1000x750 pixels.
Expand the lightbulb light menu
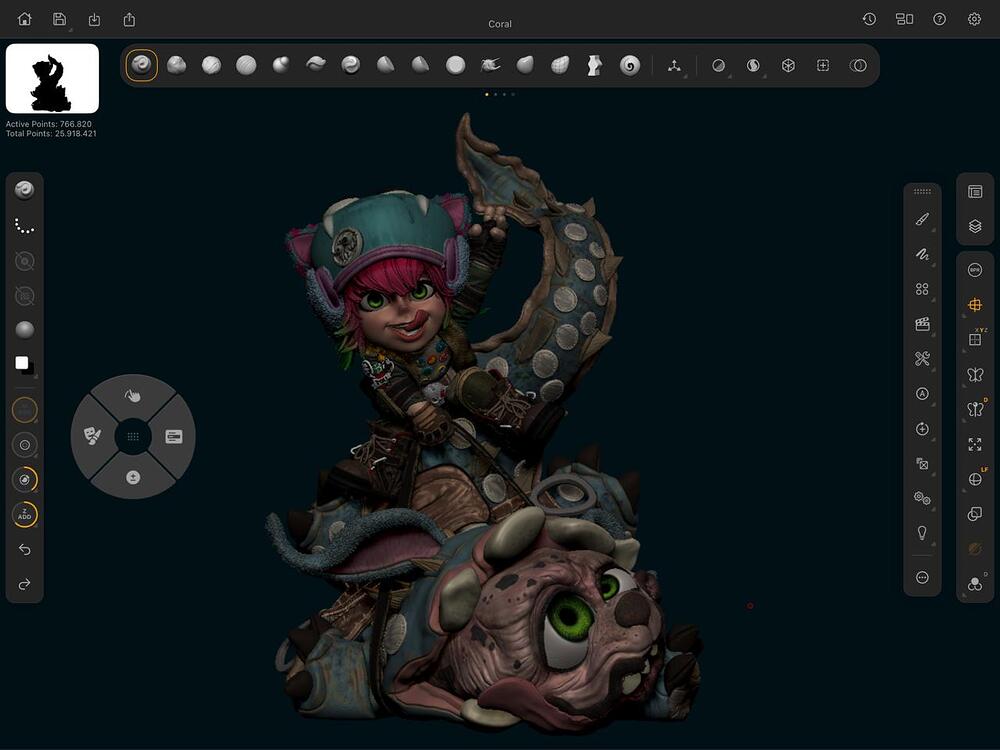click(x=922, y=533)
